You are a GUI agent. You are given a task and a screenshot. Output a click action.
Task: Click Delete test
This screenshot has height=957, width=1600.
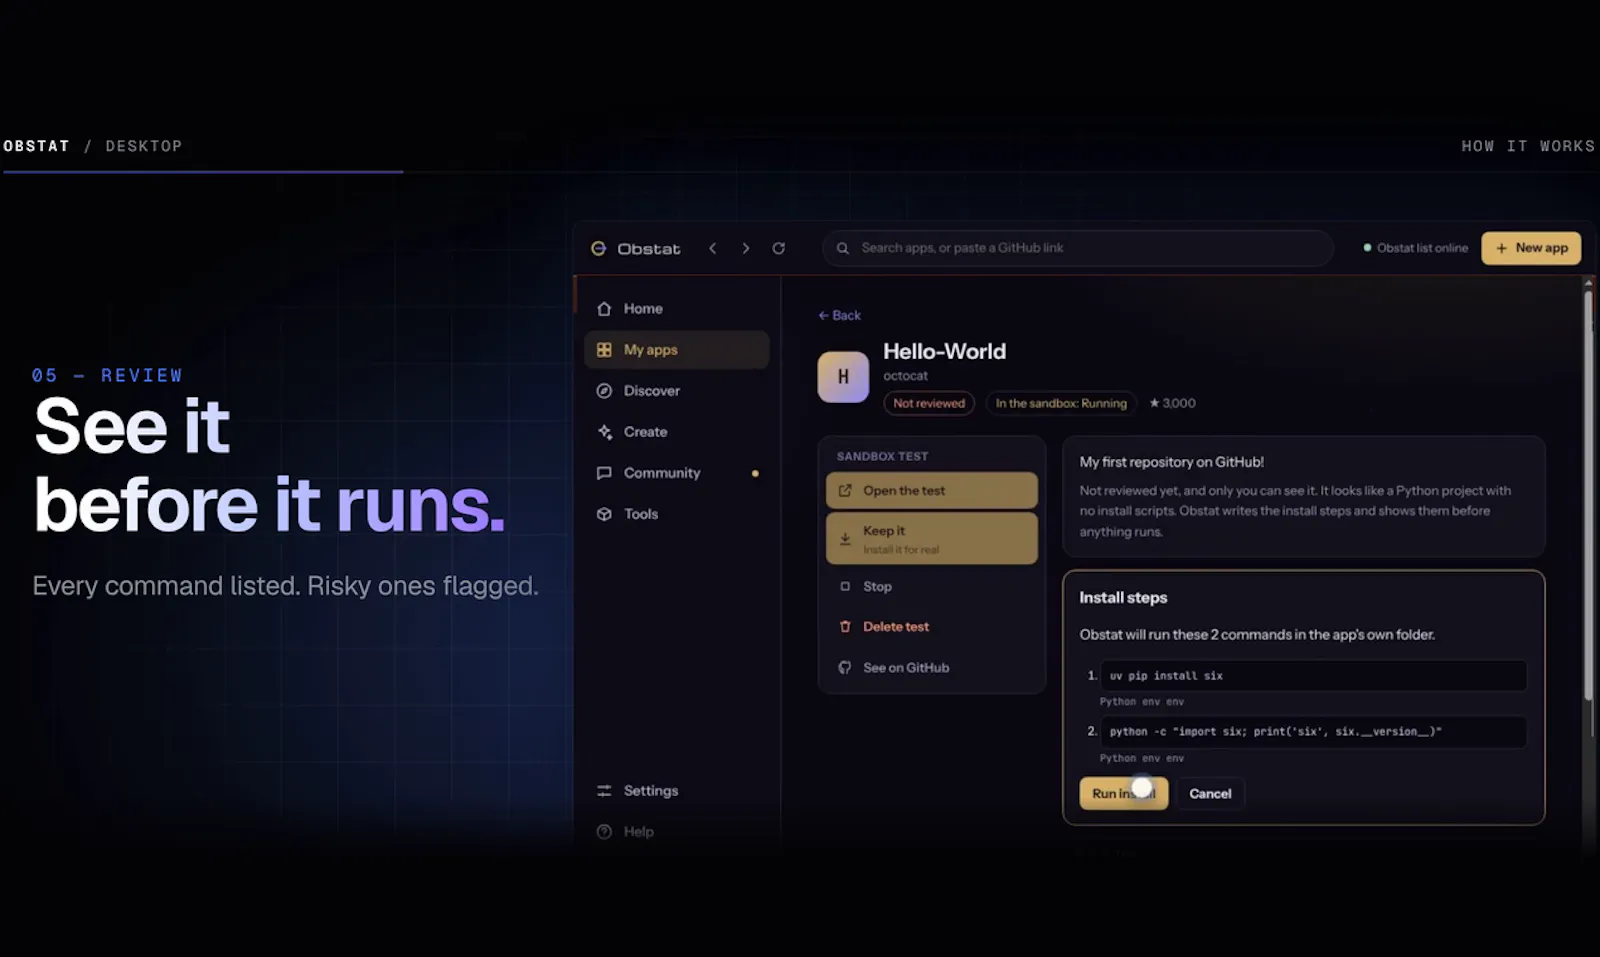tap(932, 627)
